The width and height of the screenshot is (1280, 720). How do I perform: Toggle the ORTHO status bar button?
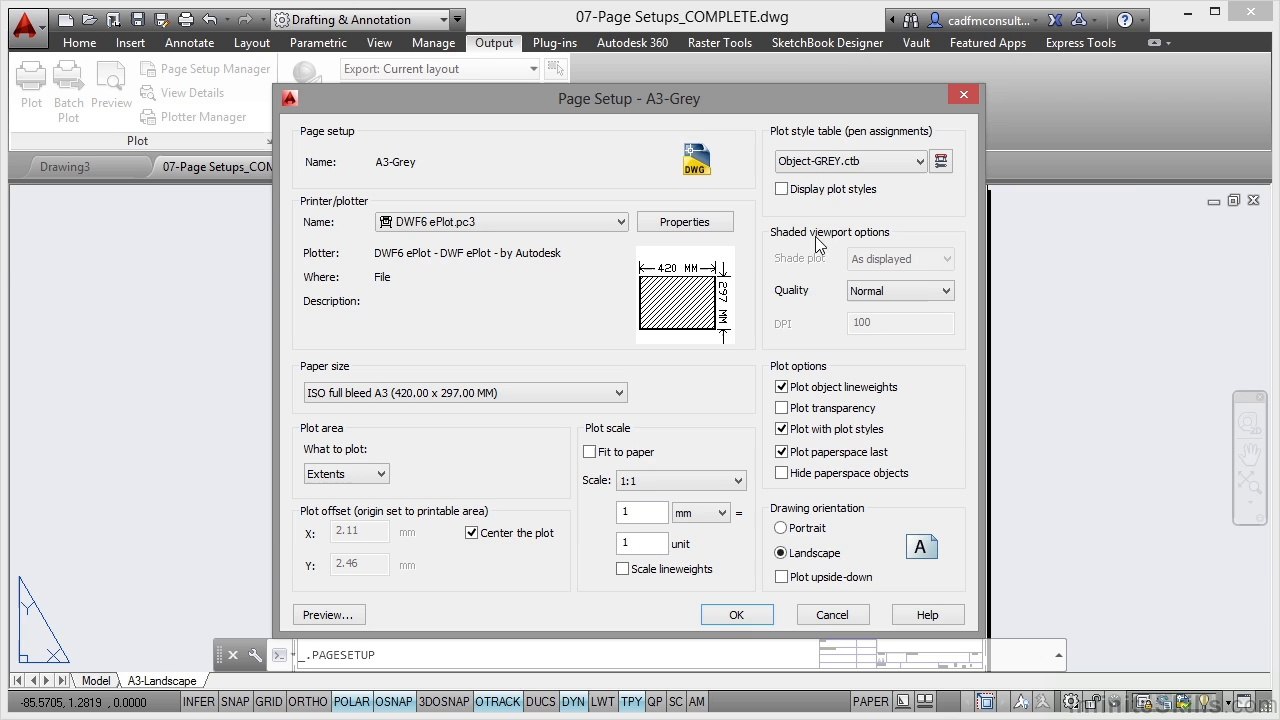tap(308, 702)
